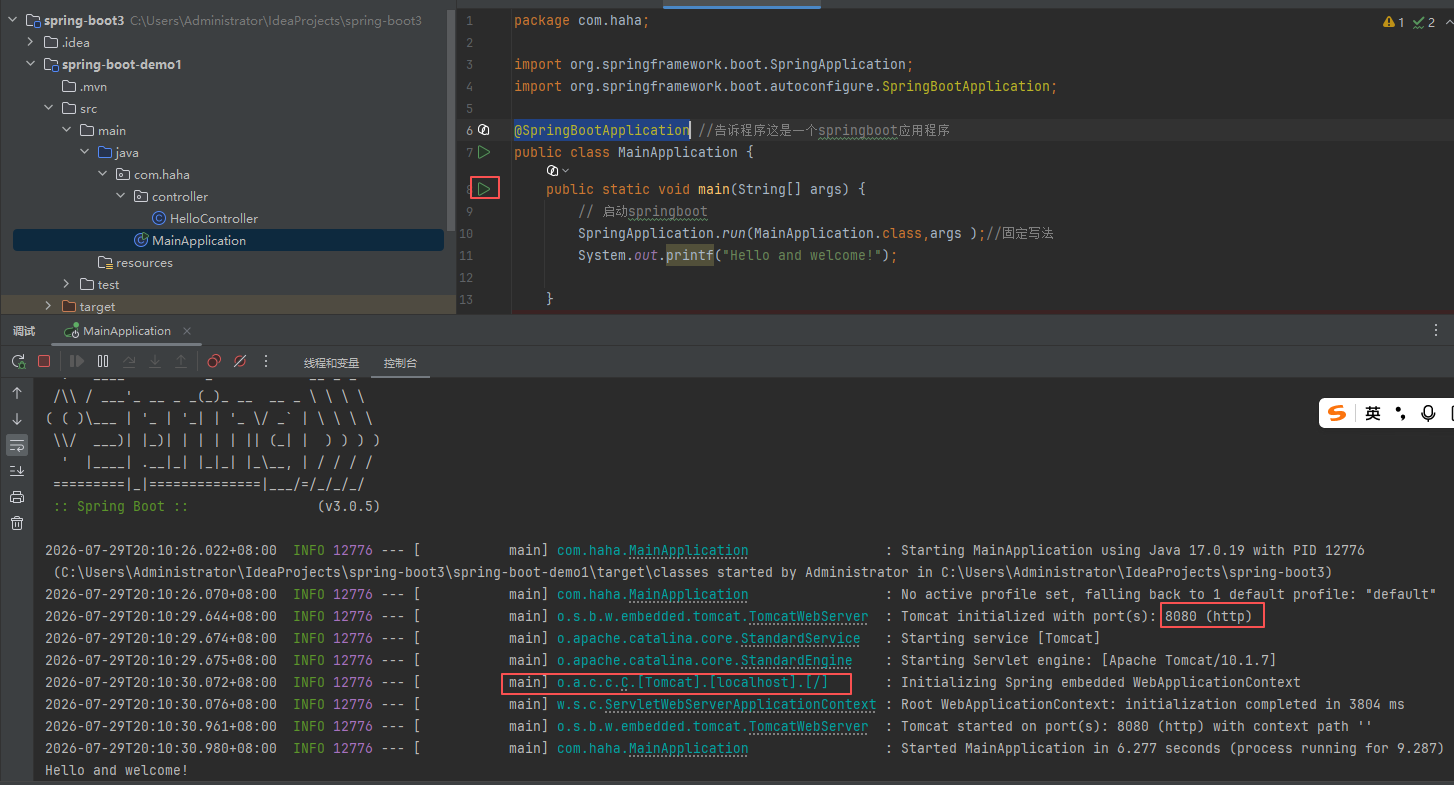Collapse the main folder node
The height and width of the screenshot is (785, 1454).
coord(67,130)
